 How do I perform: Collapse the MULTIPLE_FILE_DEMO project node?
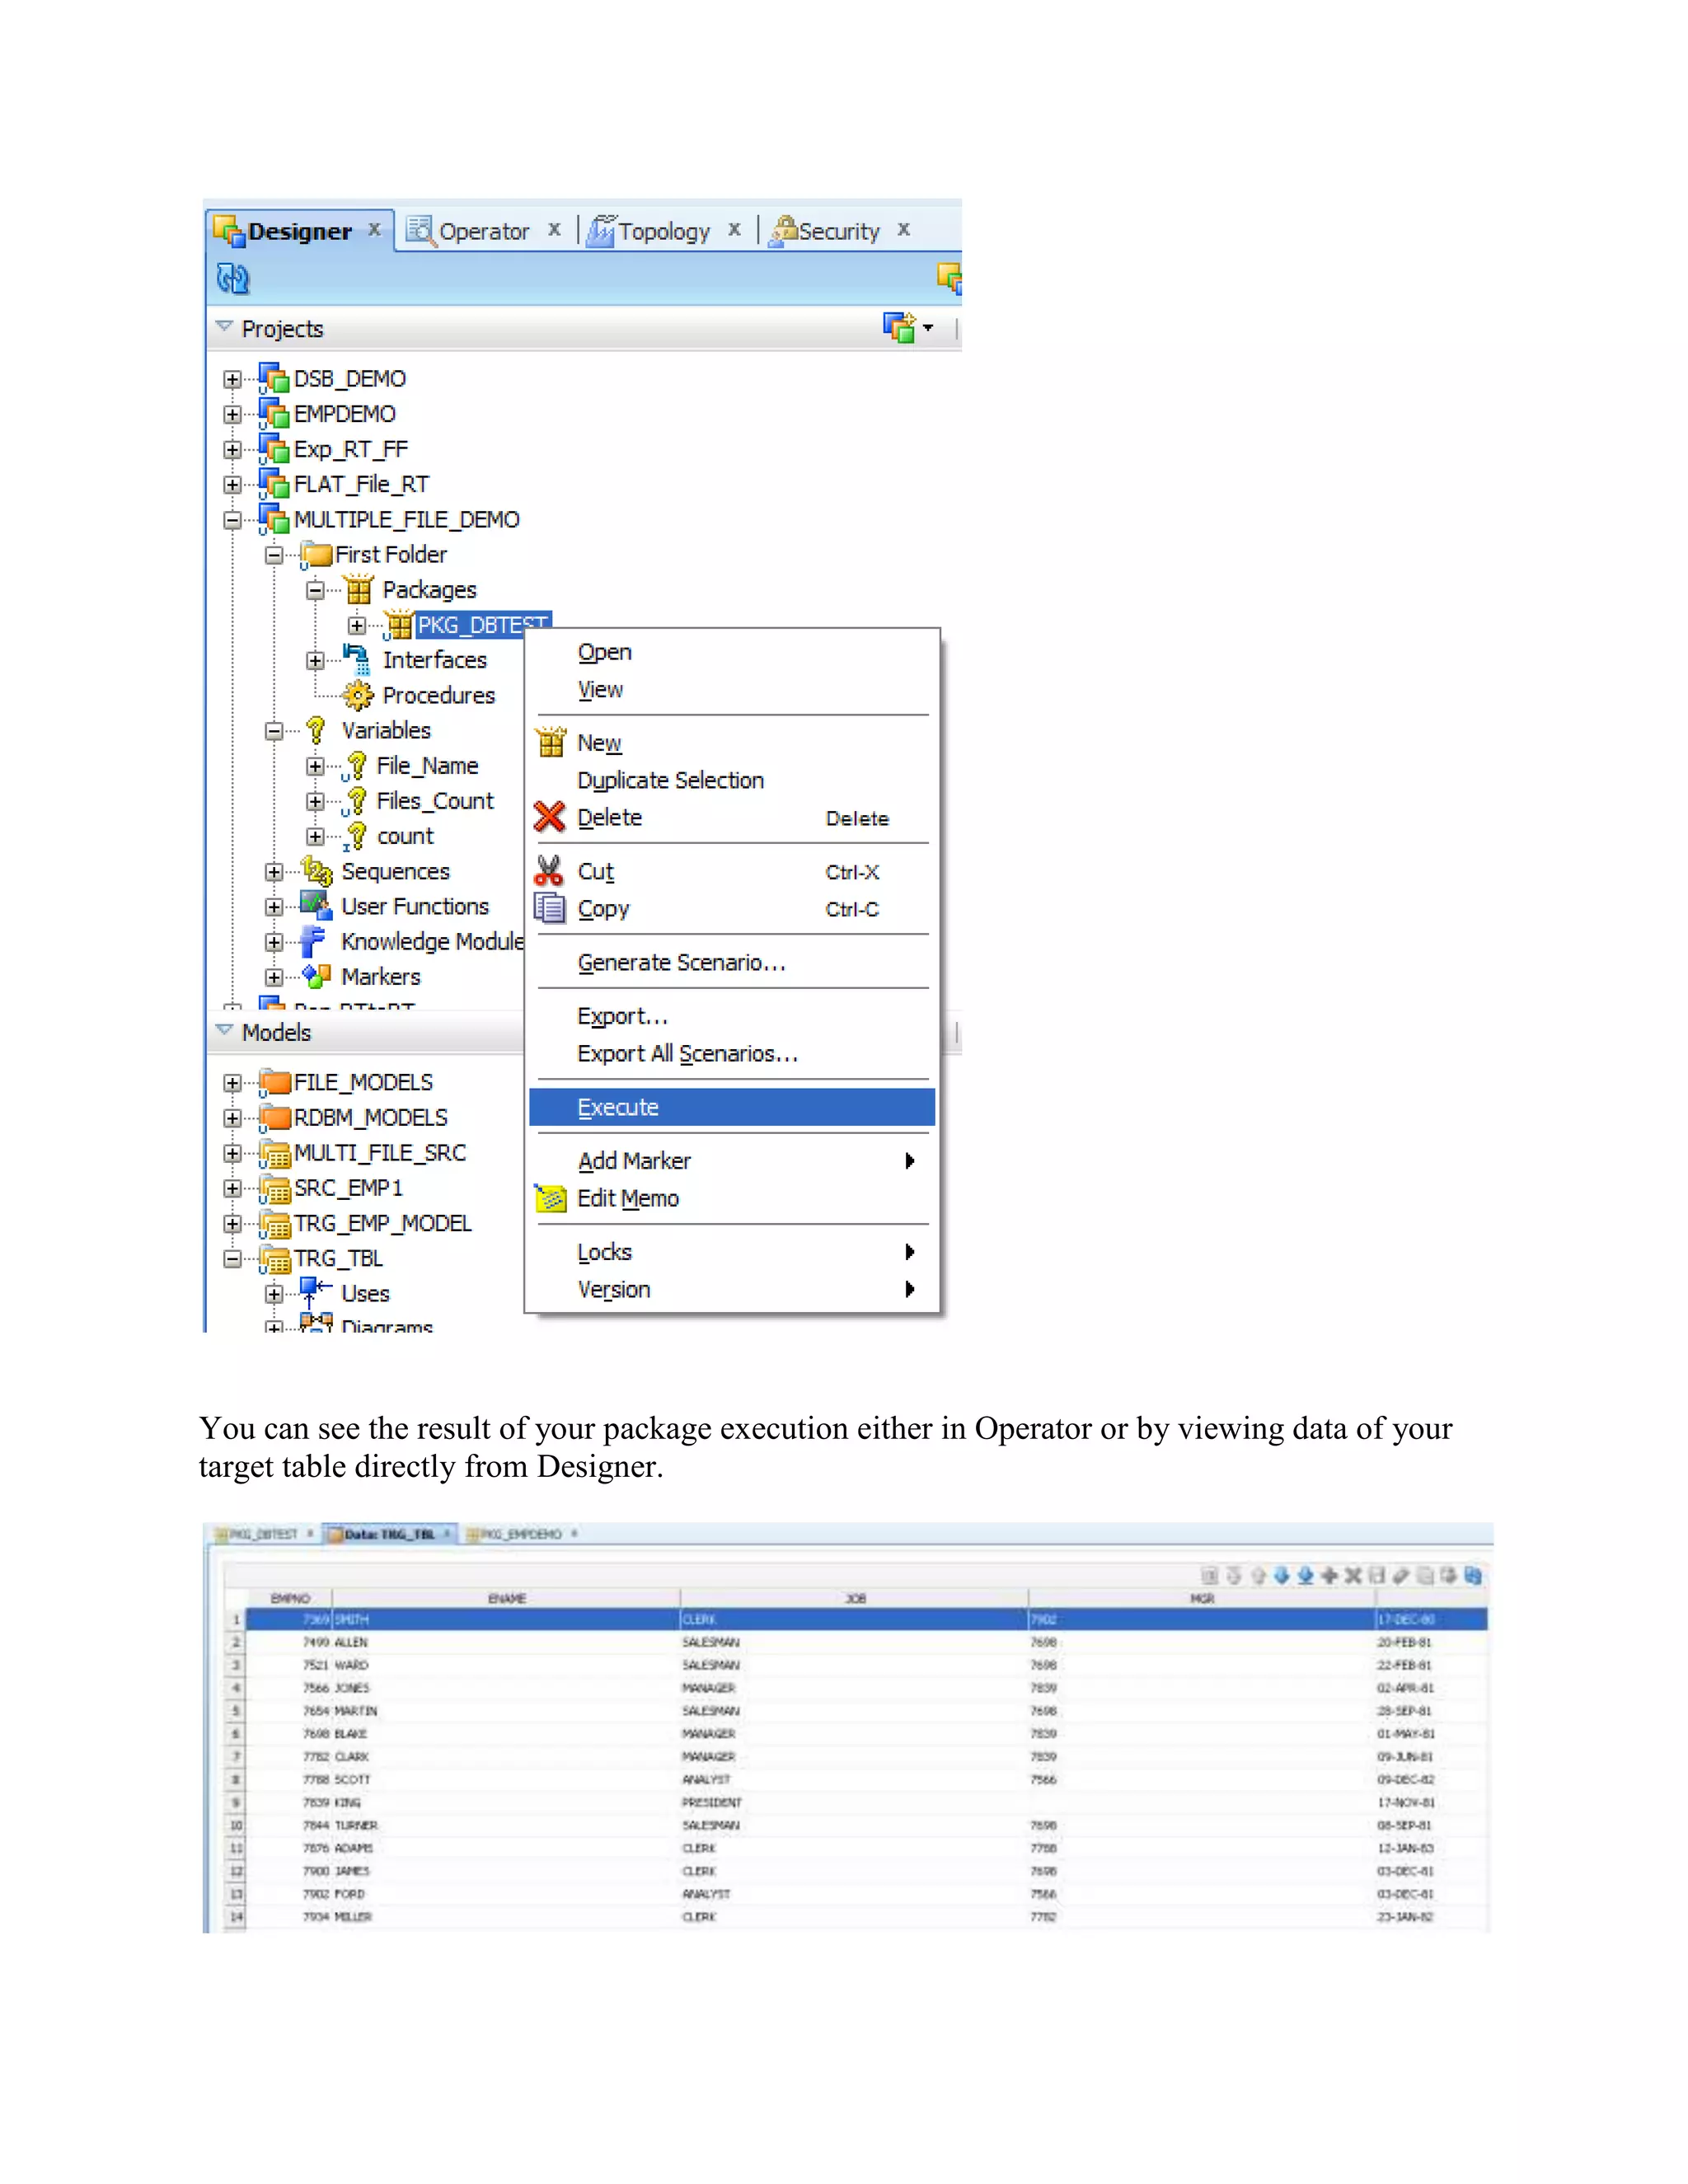tap(232, 520)
